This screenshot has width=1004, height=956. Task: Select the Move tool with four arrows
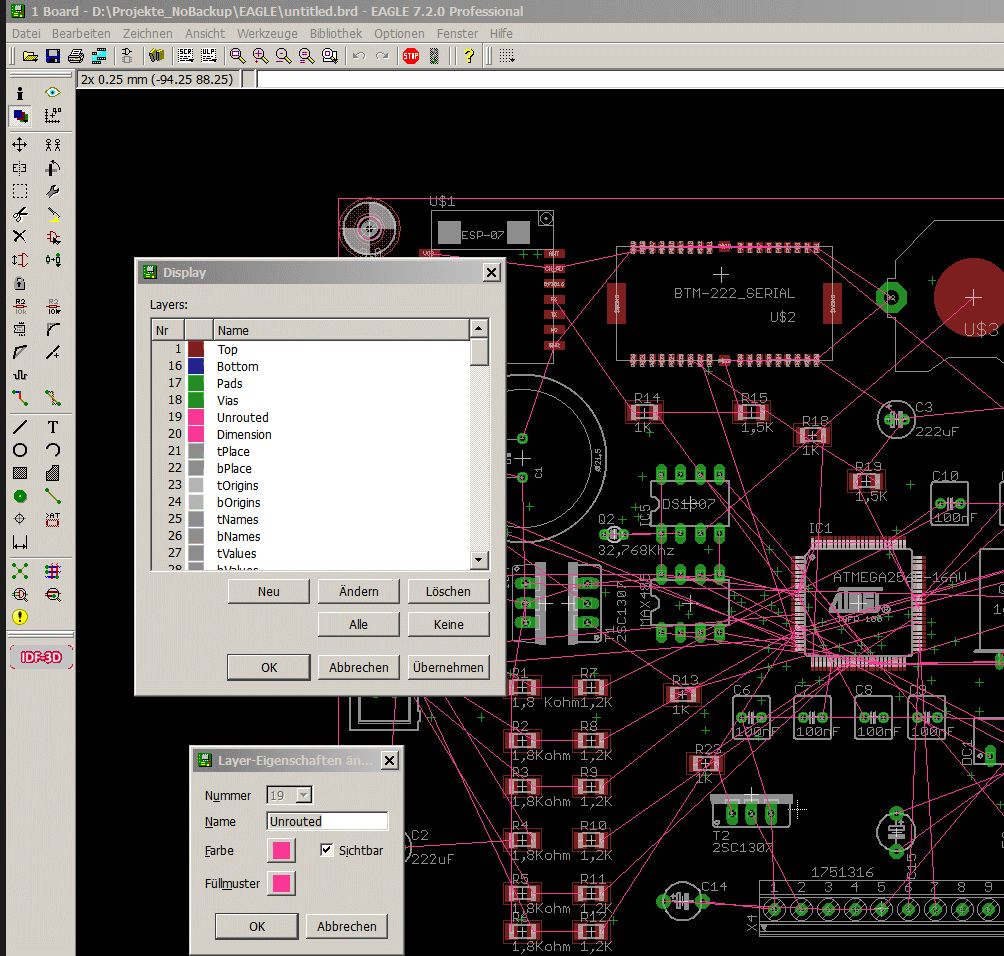pos(19,145)
